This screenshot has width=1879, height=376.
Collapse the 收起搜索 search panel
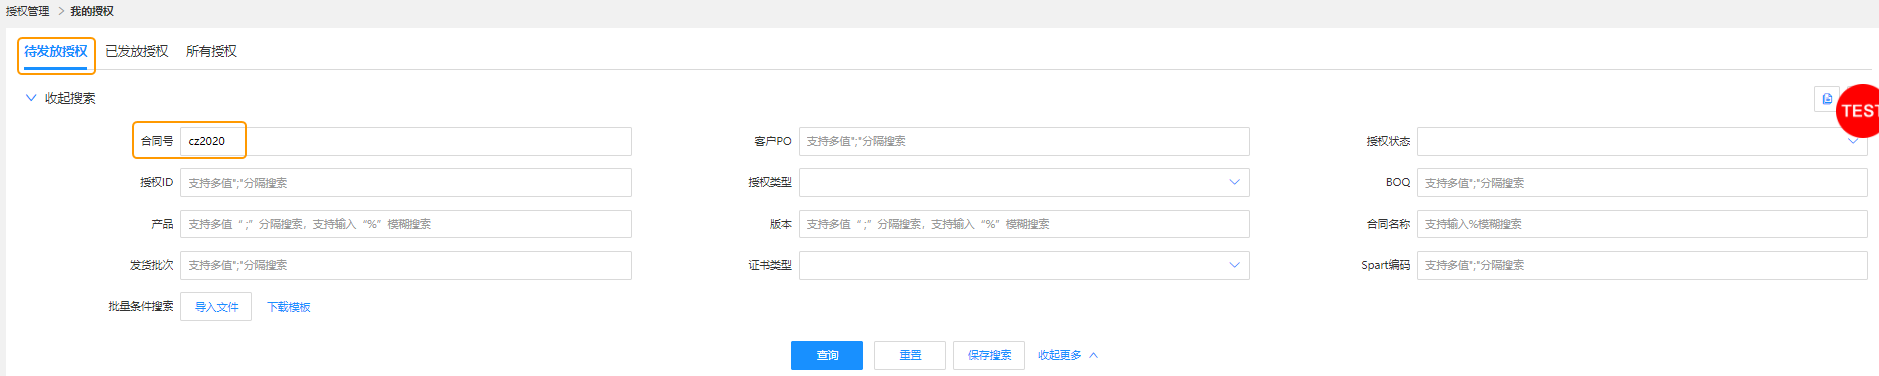coord(60,98)
